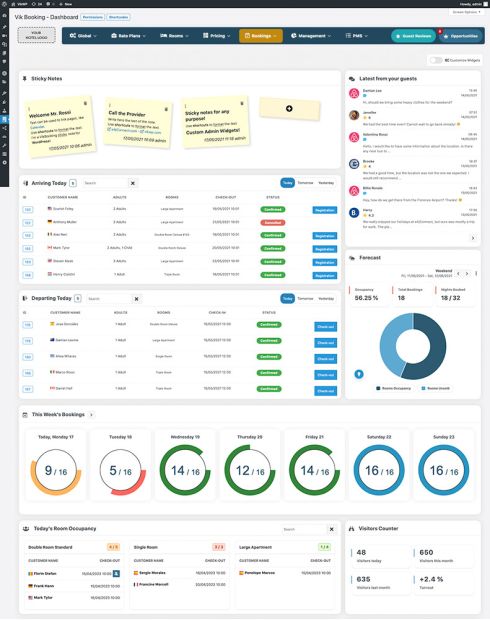
Task: Open Forecast options vertical dots
Action: (x=476, y=274)
